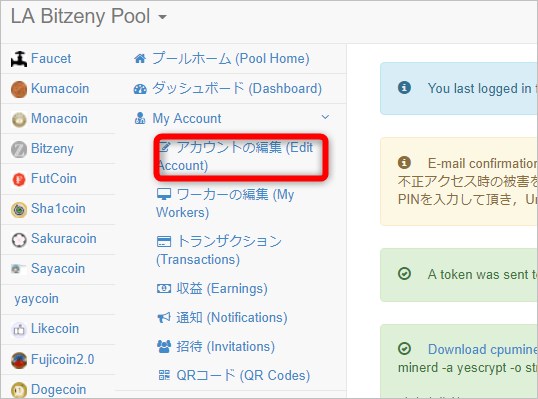Open the yaycoin pool link
Screen dimensions: 538x399
coord(36,299)
